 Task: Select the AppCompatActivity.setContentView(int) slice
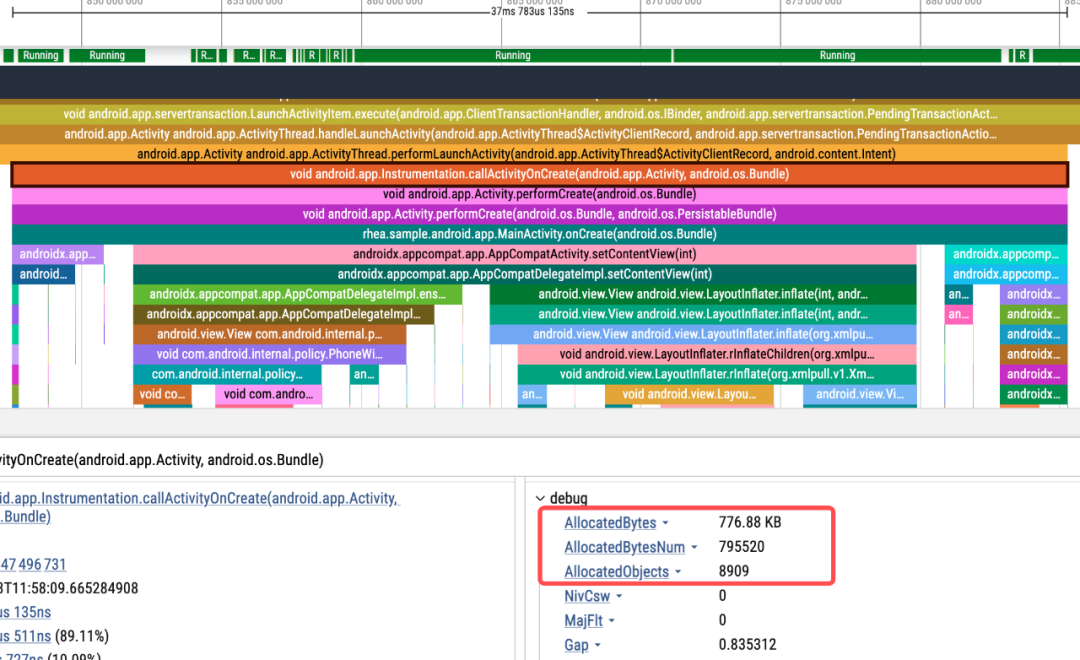[524, 254]
